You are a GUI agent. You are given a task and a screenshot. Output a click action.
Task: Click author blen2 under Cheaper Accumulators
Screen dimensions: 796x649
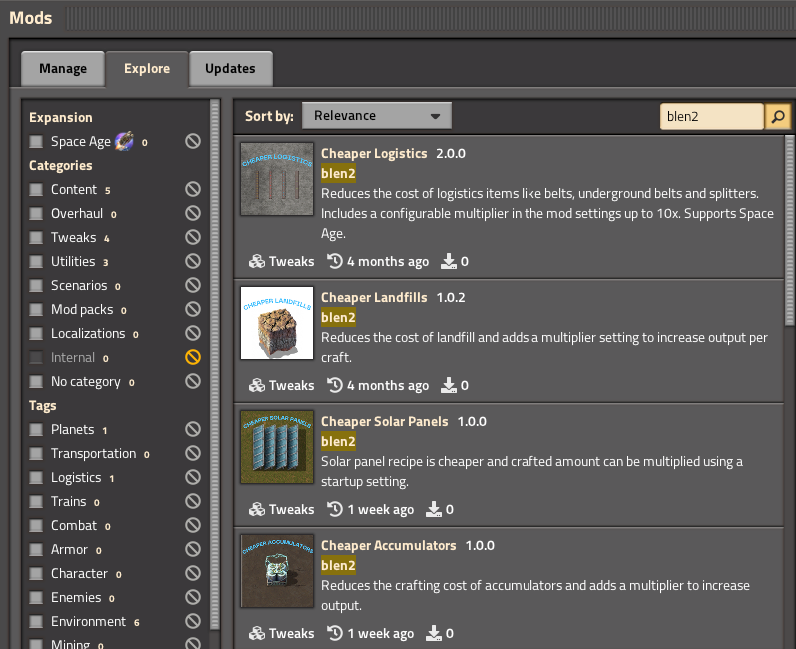[338, 566]
